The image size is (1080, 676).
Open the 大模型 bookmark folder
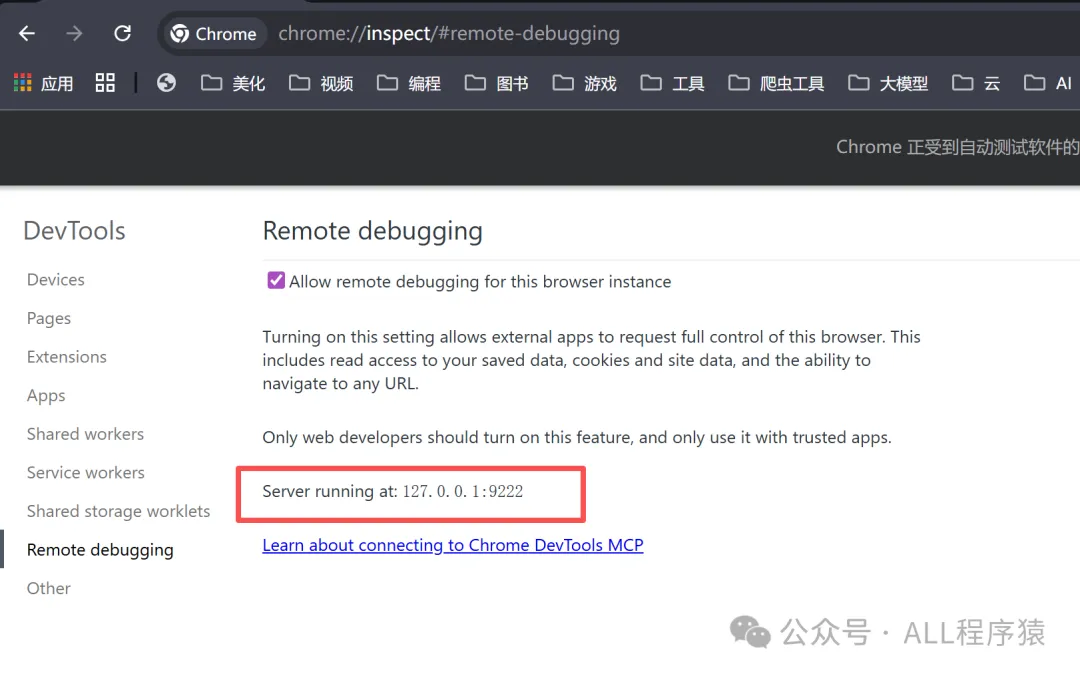888,83
